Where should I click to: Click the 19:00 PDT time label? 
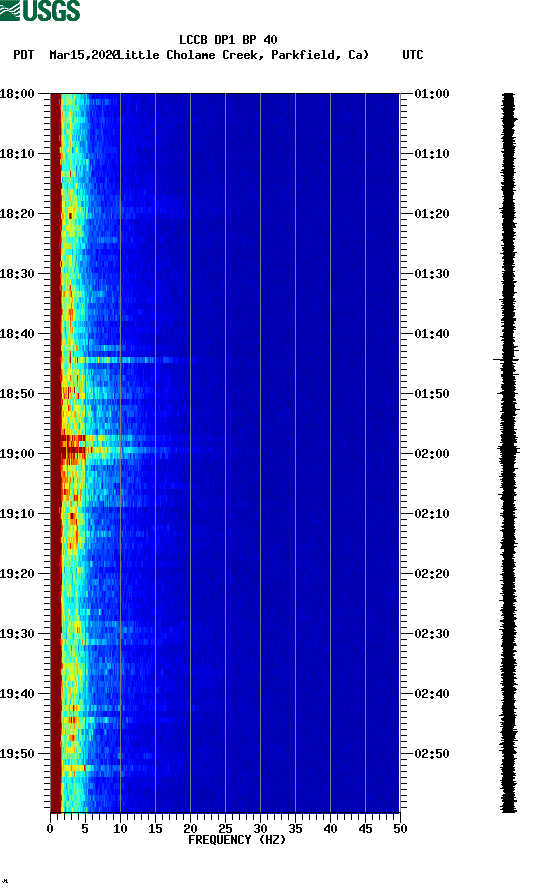[x=17, y=454]
